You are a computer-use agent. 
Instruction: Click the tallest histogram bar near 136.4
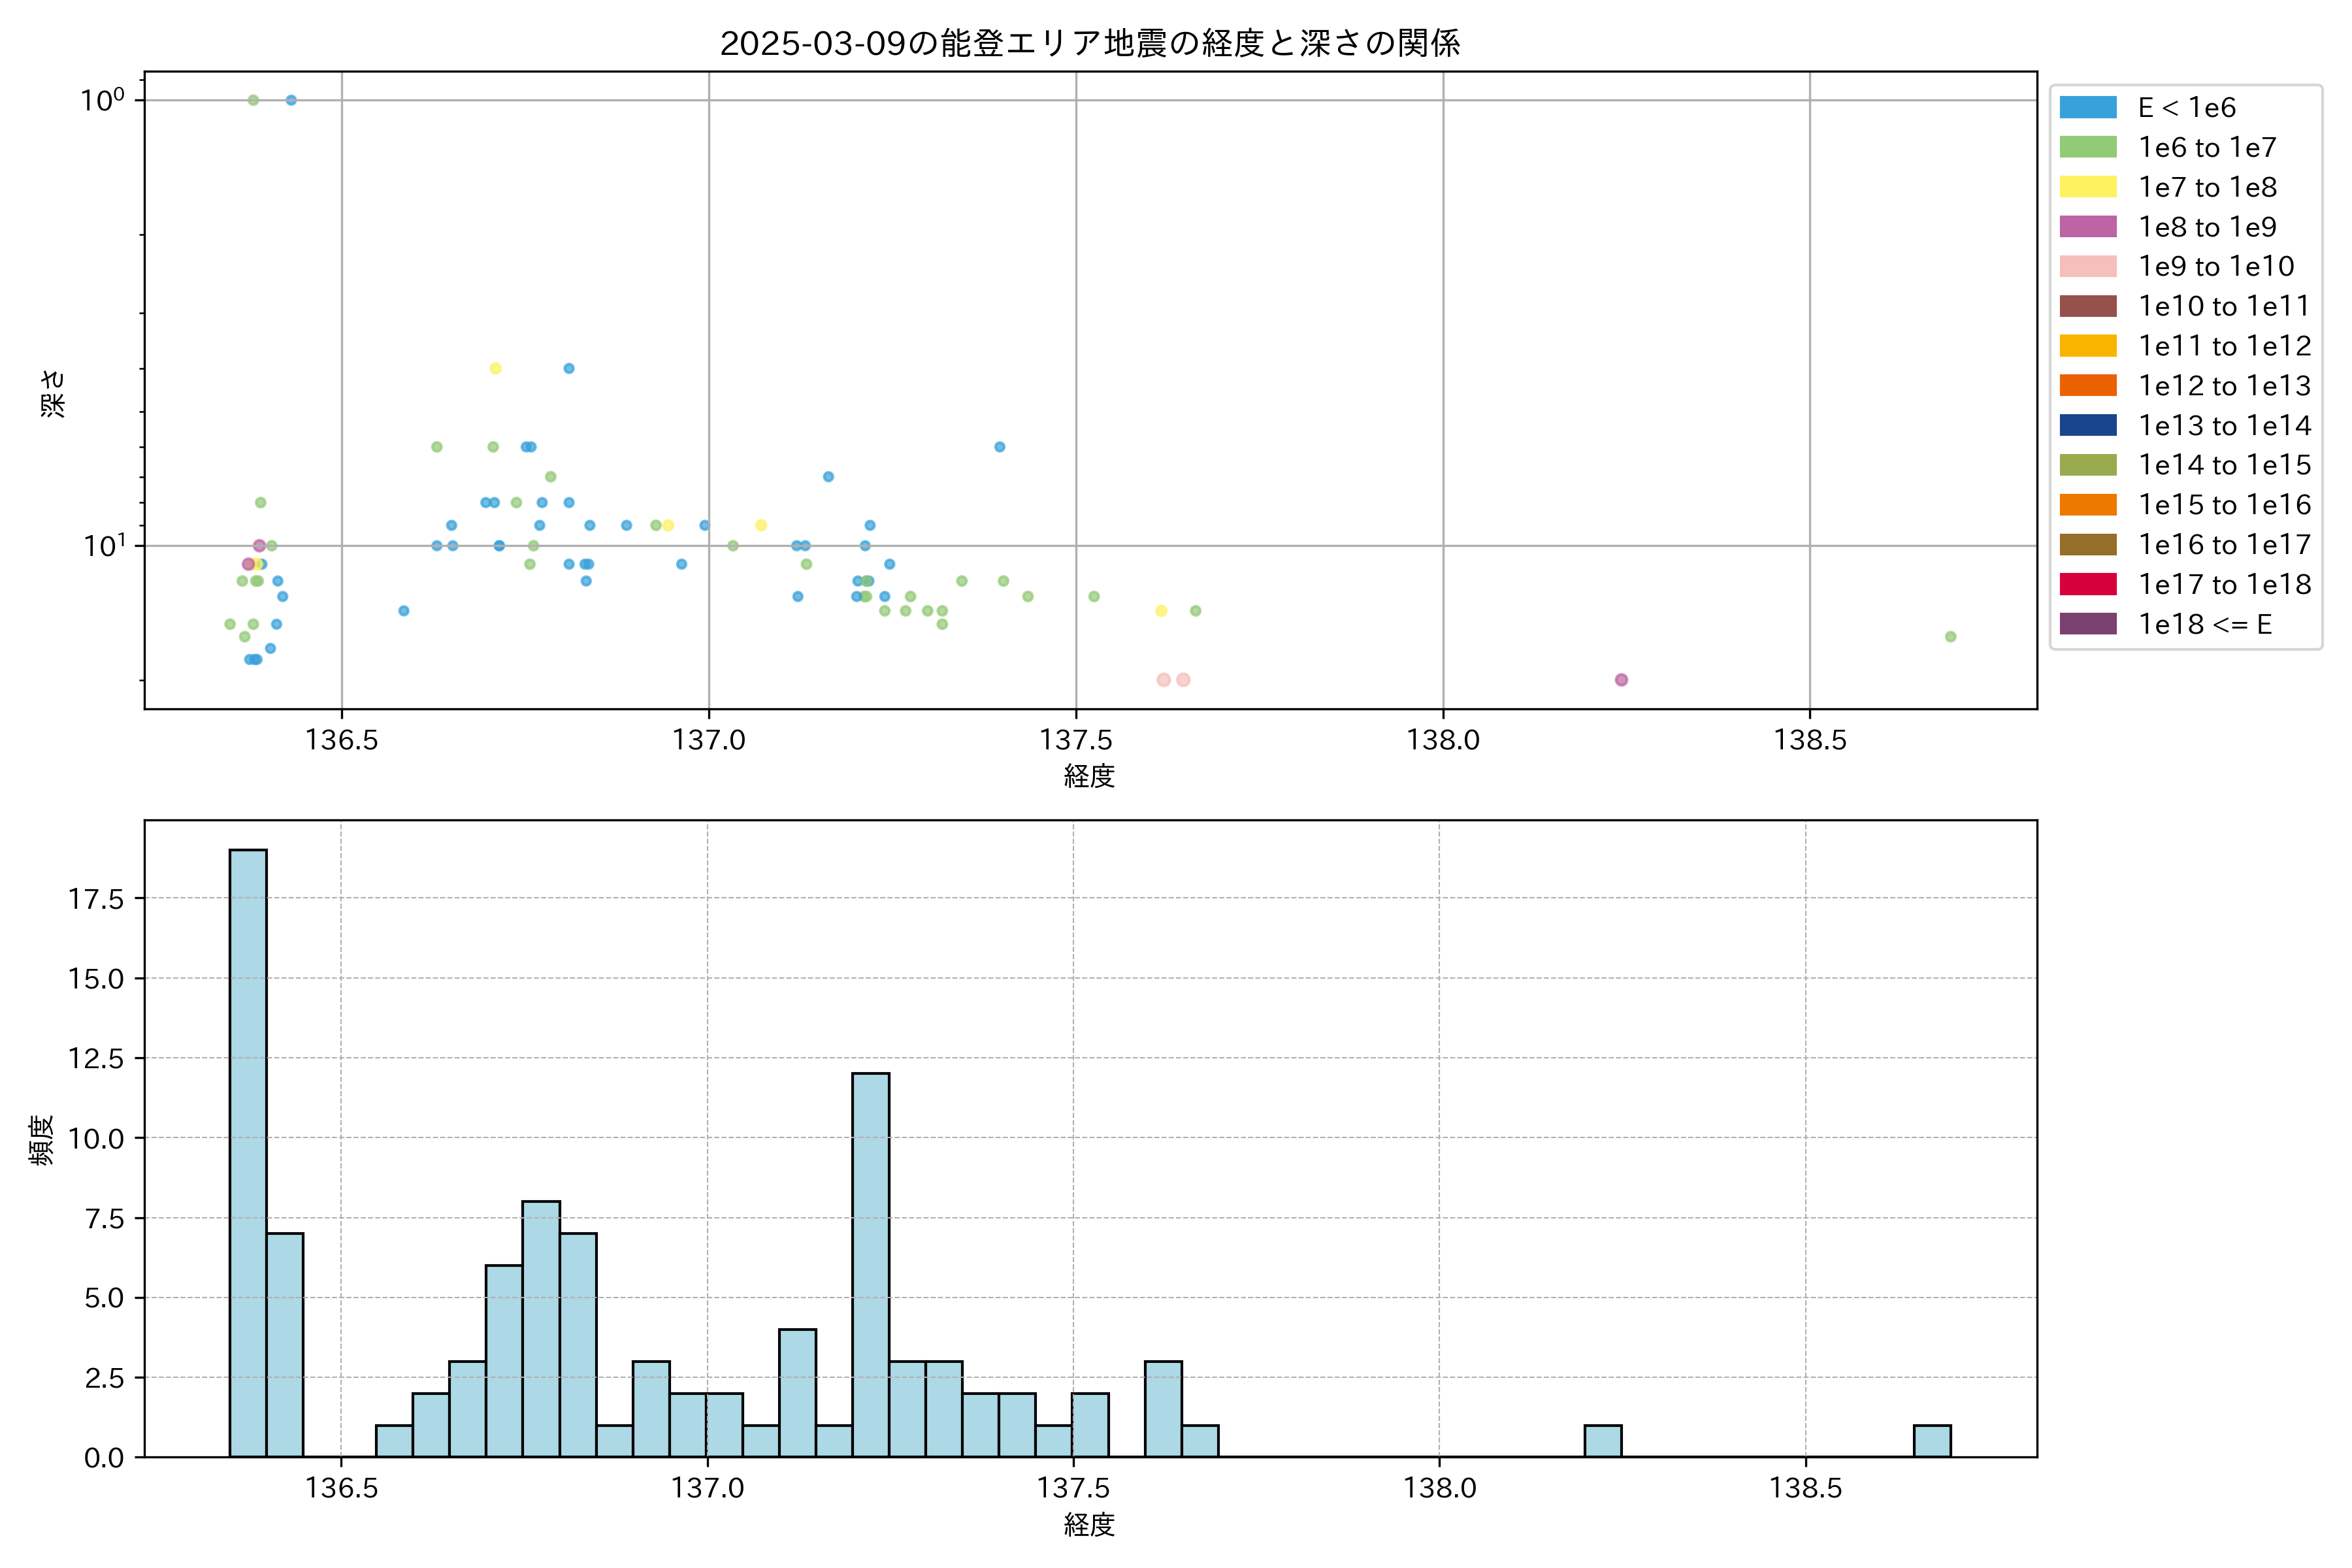(248, 1150)
